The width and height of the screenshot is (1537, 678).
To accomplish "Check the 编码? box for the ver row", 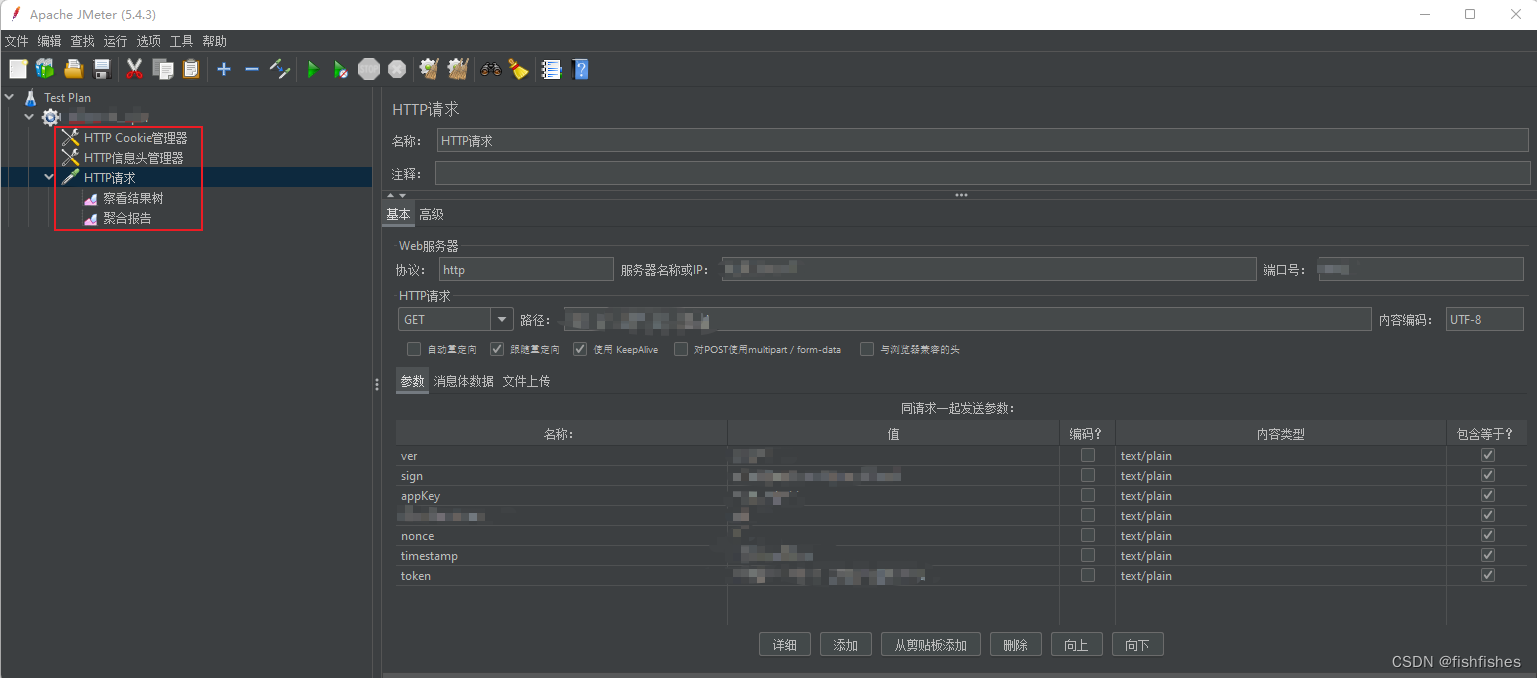I will [x=1088, y=455].
